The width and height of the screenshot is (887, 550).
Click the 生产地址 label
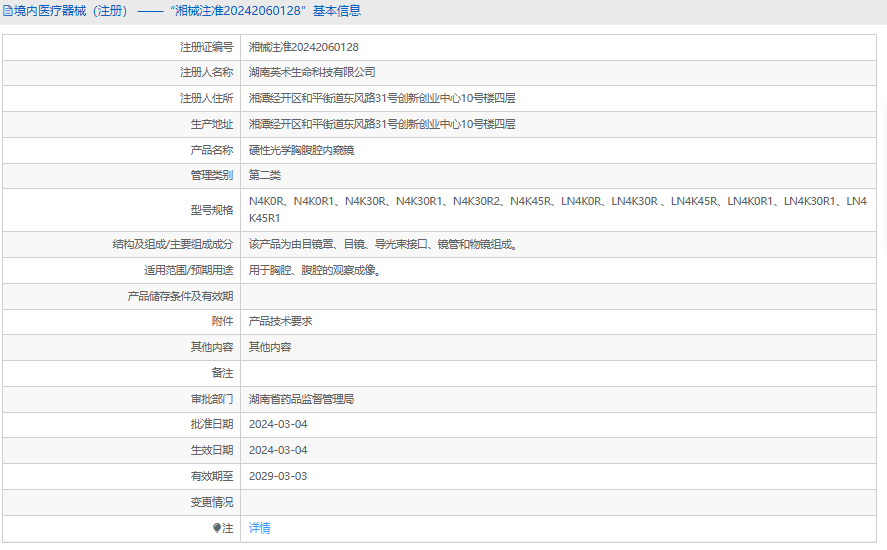coord(212,124)
